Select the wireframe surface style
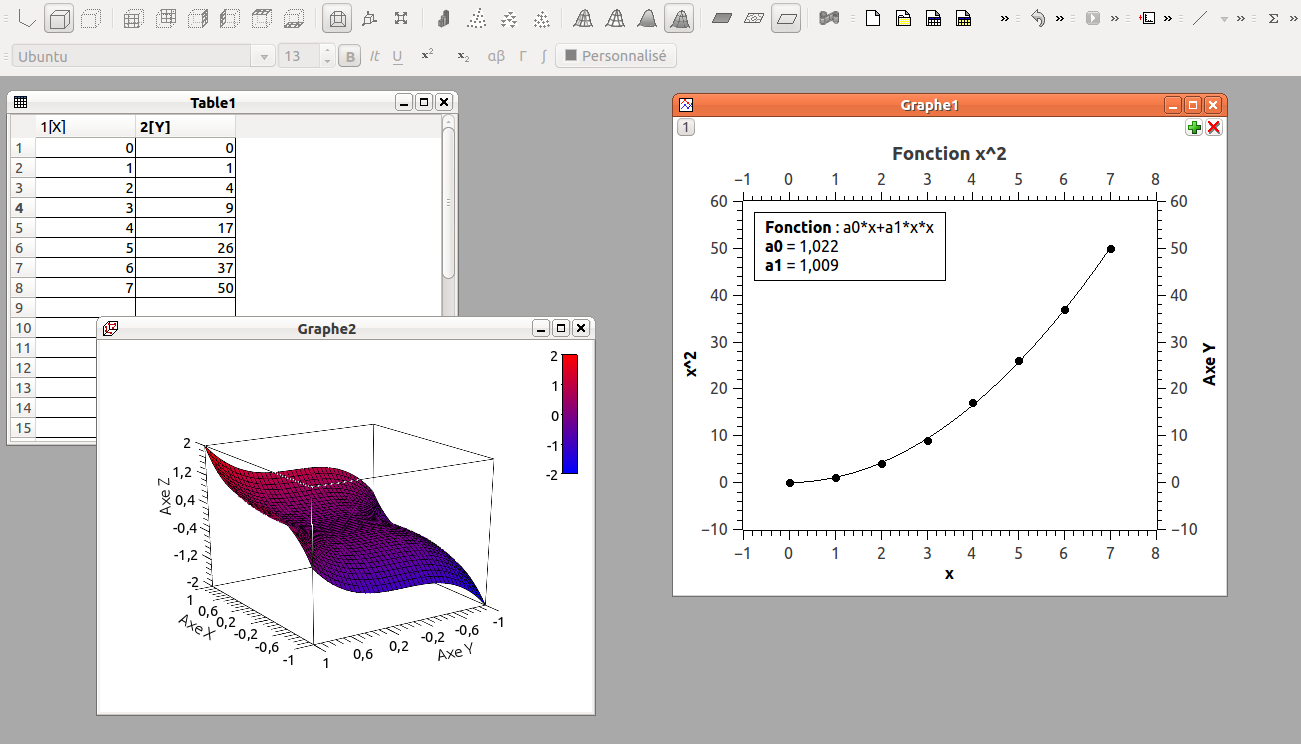Screen dimensions: 1301x744 [584, 18]
